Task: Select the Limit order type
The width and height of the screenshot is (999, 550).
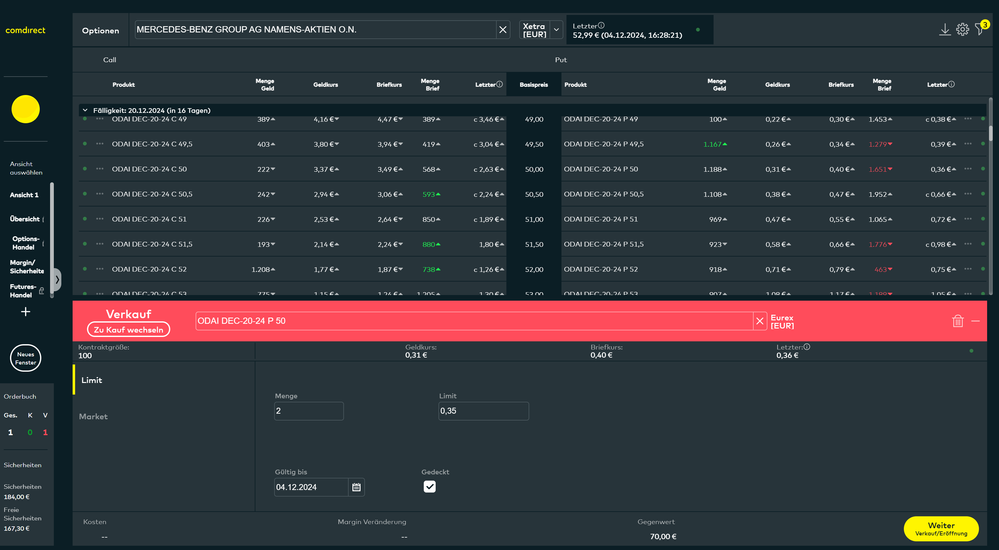Action: click(x=91, y=380)
